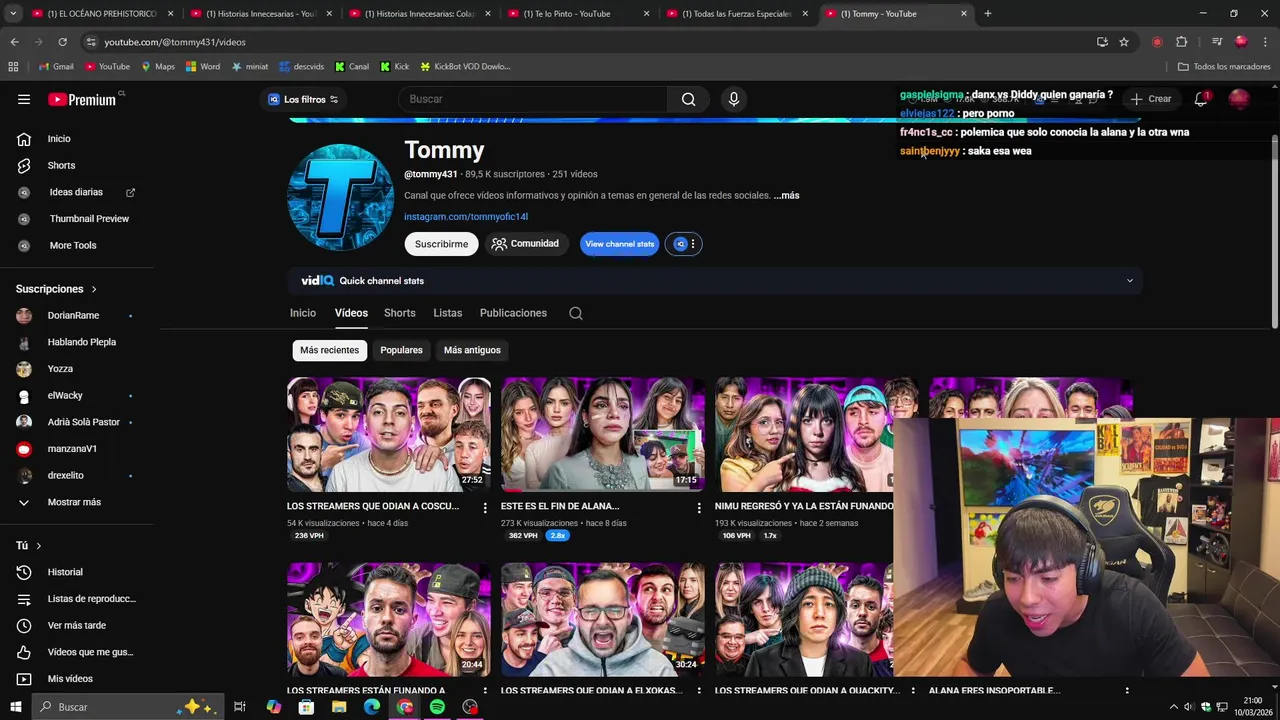Open the Kick bookmark
This screenshot has height=720, width=1280.
[393, 67]
